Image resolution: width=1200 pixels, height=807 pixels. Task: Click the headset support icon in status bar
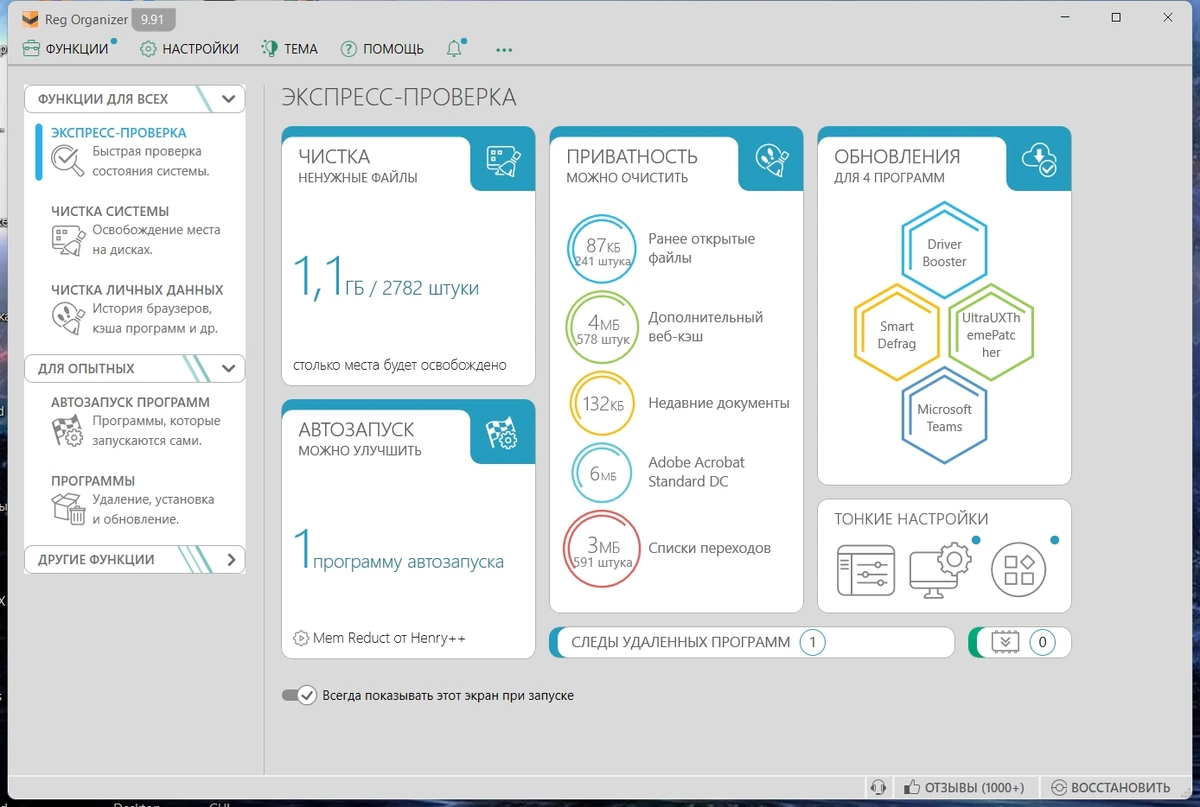point(878,788)
